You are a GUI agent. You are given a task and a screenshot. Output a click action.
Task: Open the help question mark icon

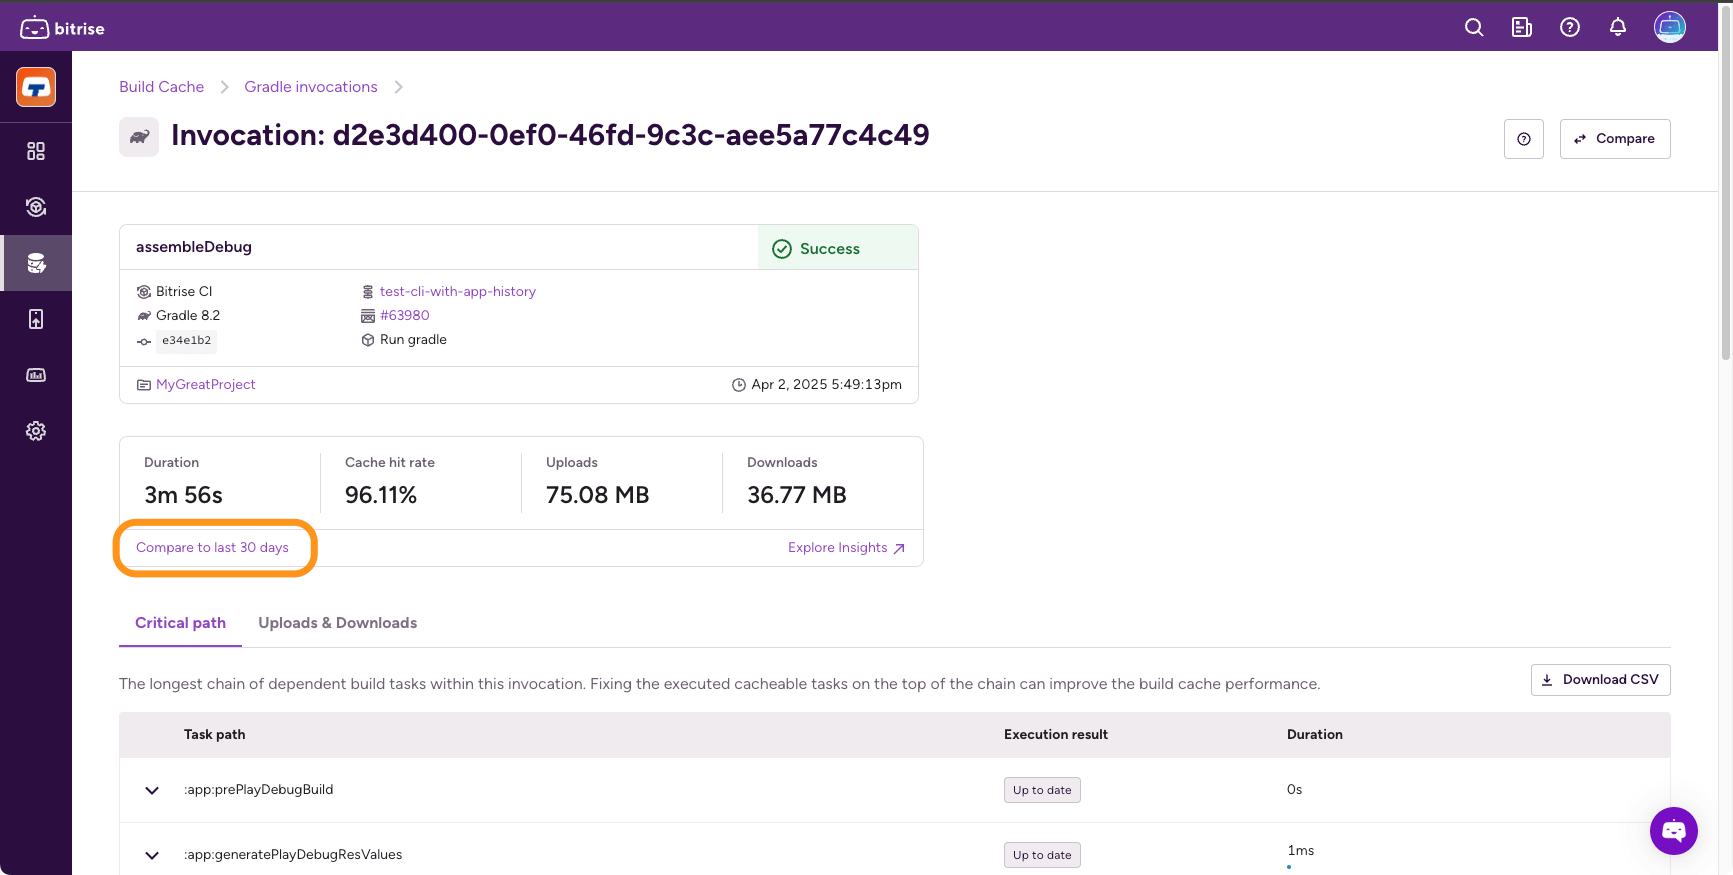1569,28
